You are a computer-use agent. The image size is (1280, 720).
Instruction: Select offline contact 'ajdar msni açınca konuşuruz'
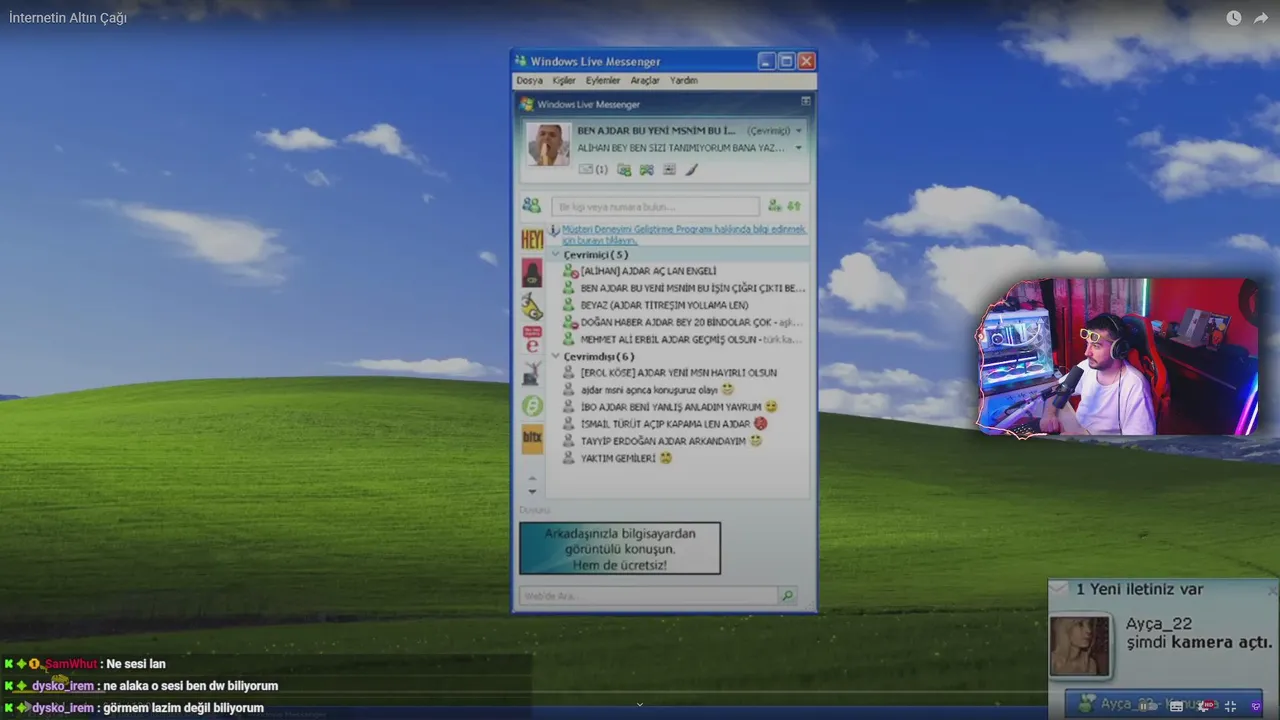649,390
